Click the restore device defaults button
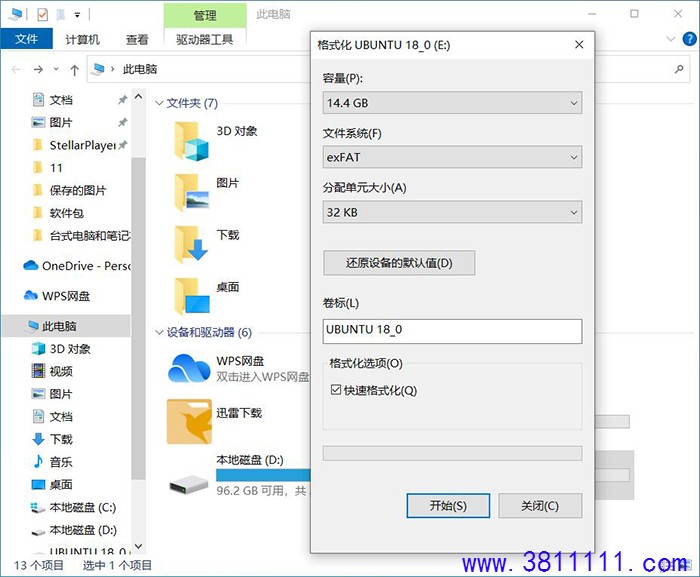700x577 pixels. pyautogui.click(x=399, y=263)
